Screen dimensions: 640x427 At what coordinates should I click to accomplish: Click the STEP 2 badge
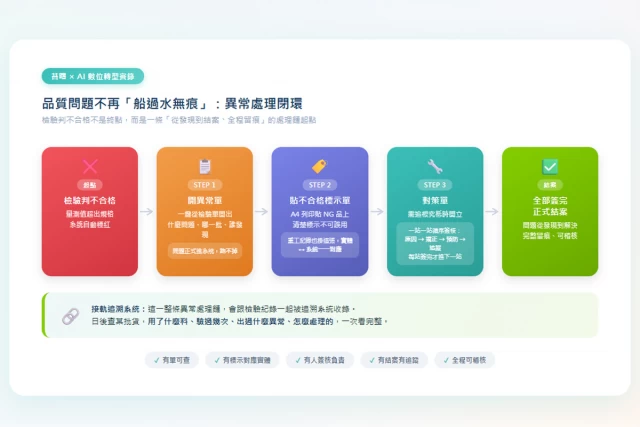click(x=320, y=185)
